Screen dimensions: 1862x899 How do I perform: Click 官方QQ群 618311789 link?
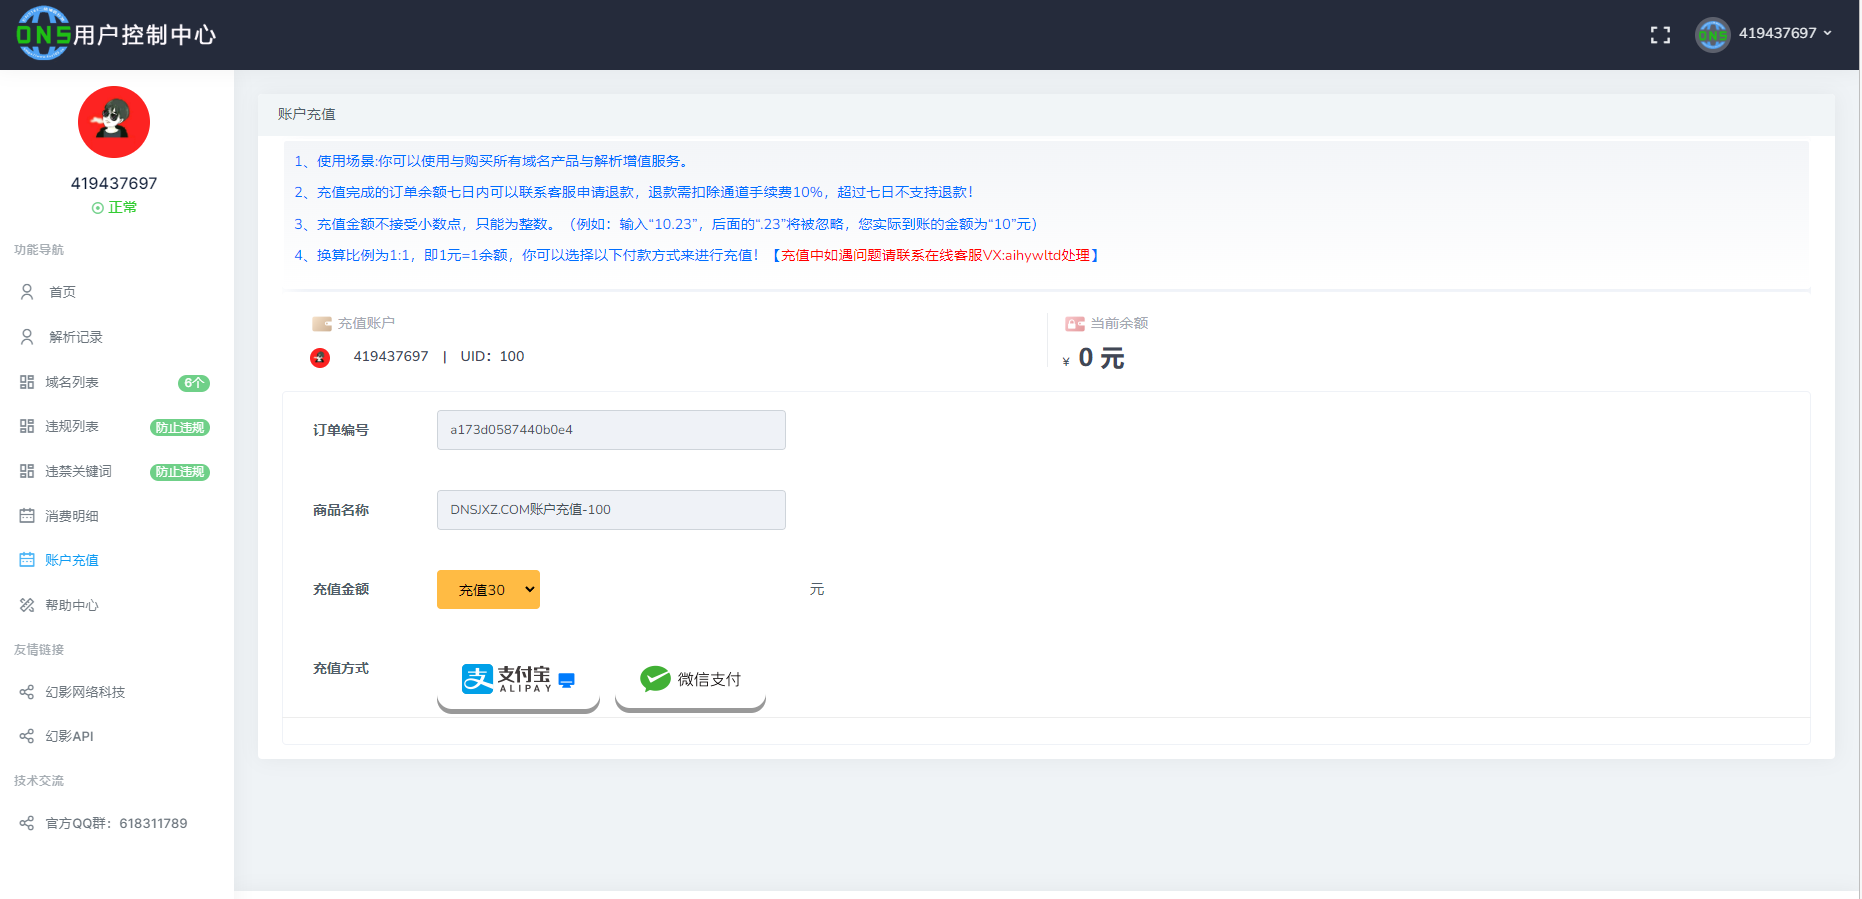[116, 823]
